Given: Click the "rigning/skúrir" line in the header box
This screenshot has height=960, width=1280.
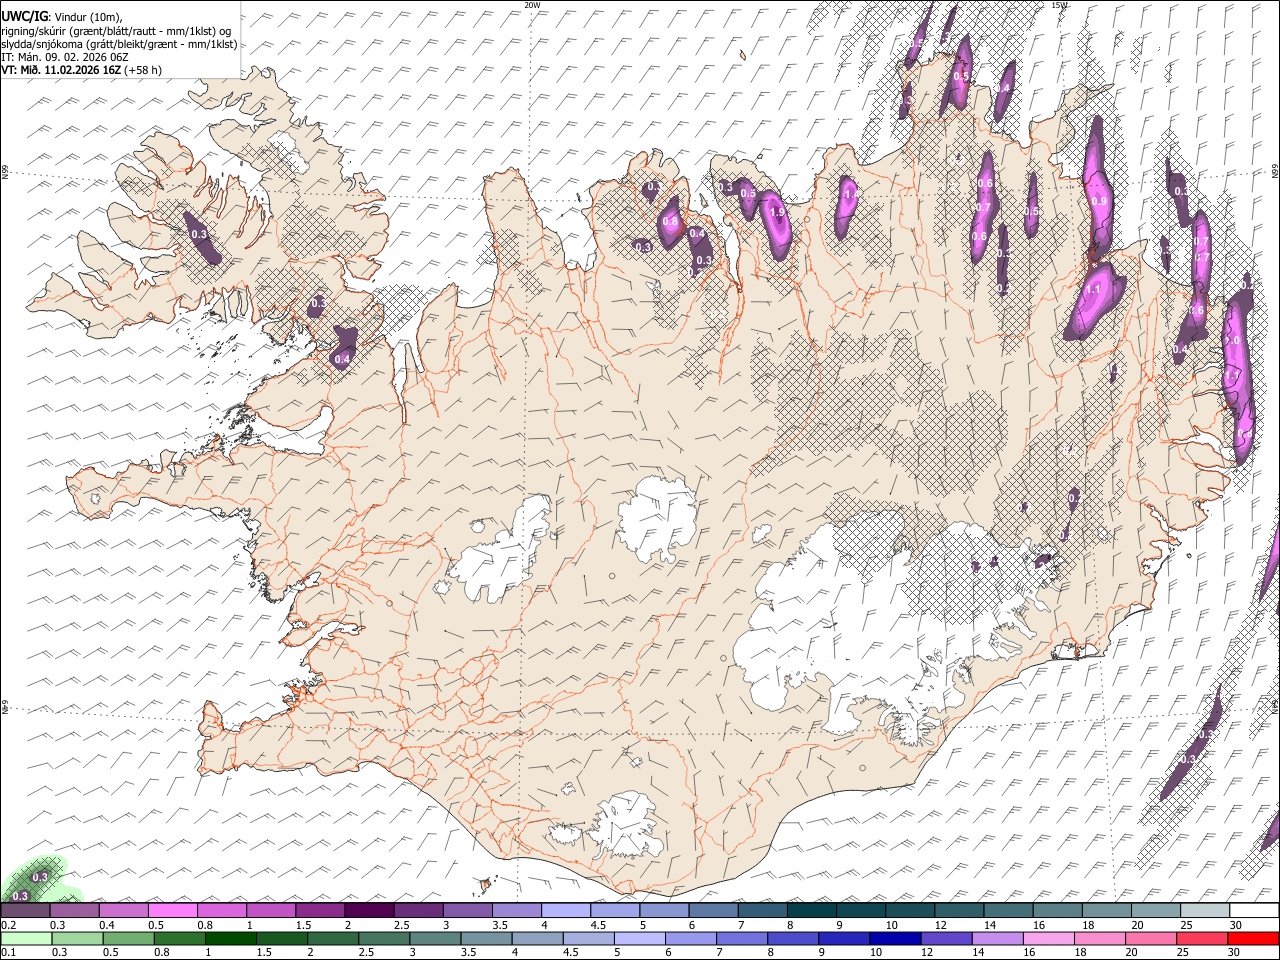Looking at the screenshot, I should coord(118,31).
